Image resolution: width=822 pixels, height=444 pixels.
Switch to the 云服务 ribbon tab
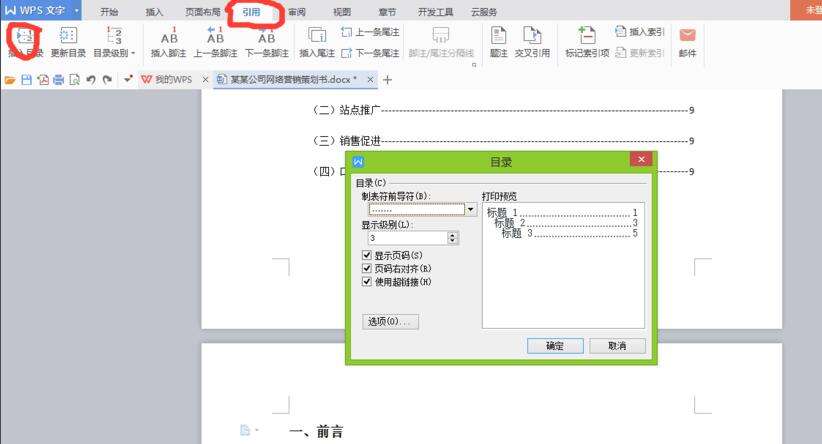point(483,12)
